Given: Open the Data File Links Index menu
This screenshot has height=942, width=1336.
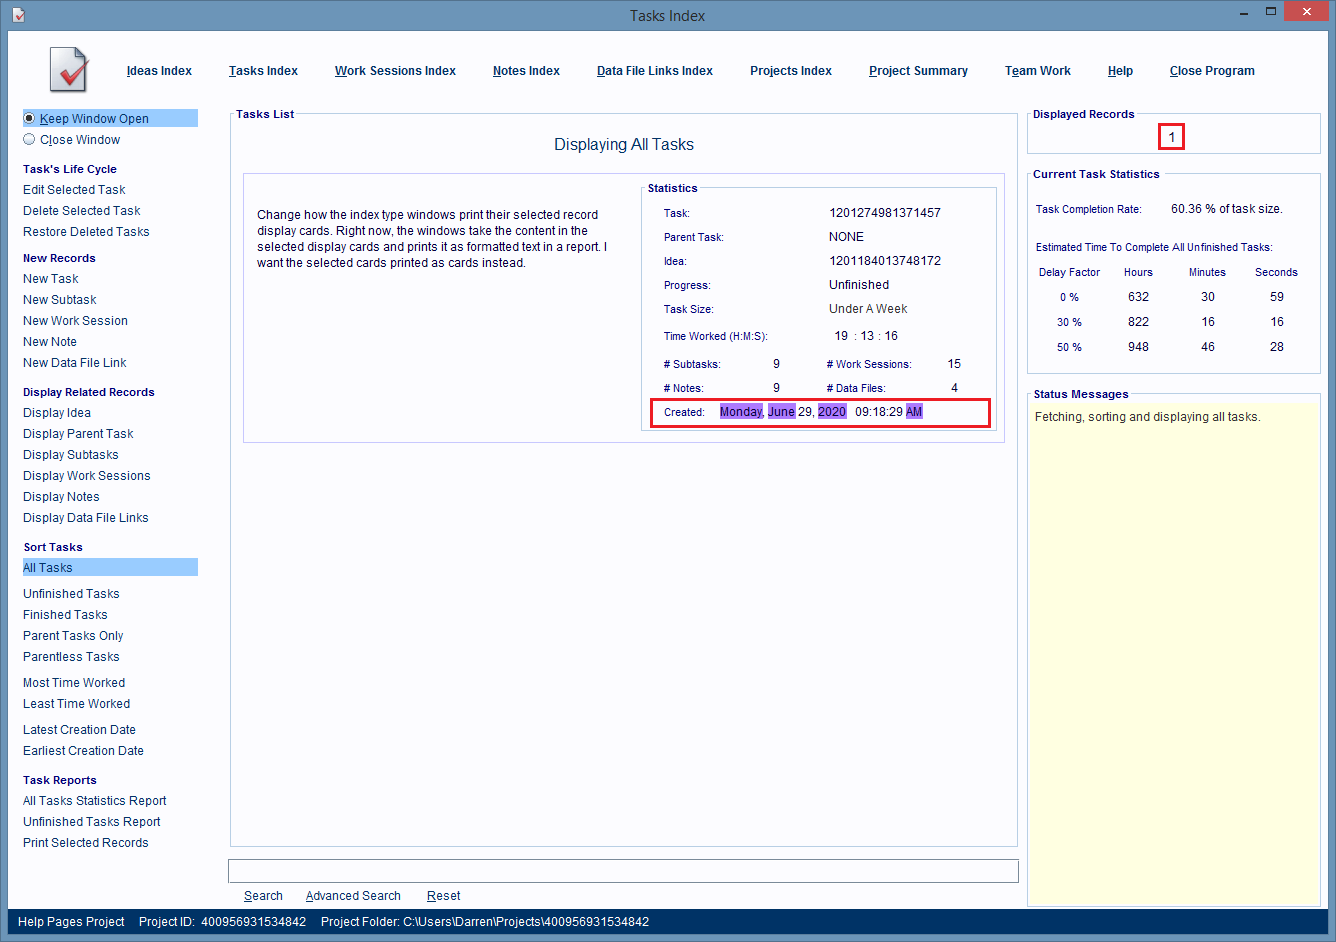Looking at the screenshot, I should [x=655, y=71].
